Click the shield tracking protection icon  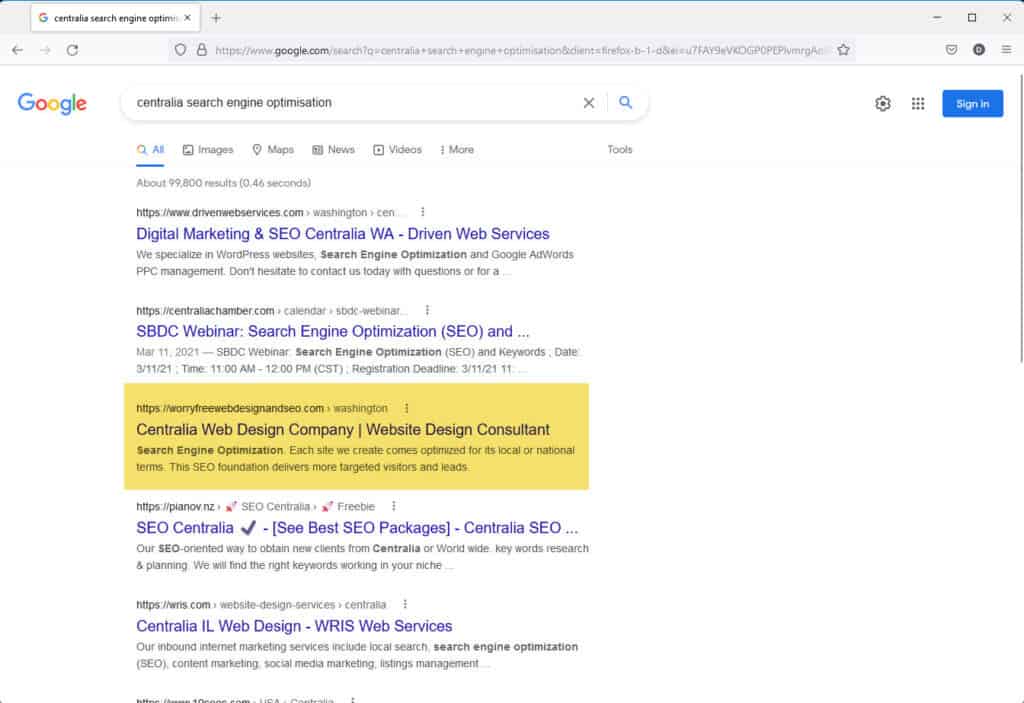(x=180, y=50)
